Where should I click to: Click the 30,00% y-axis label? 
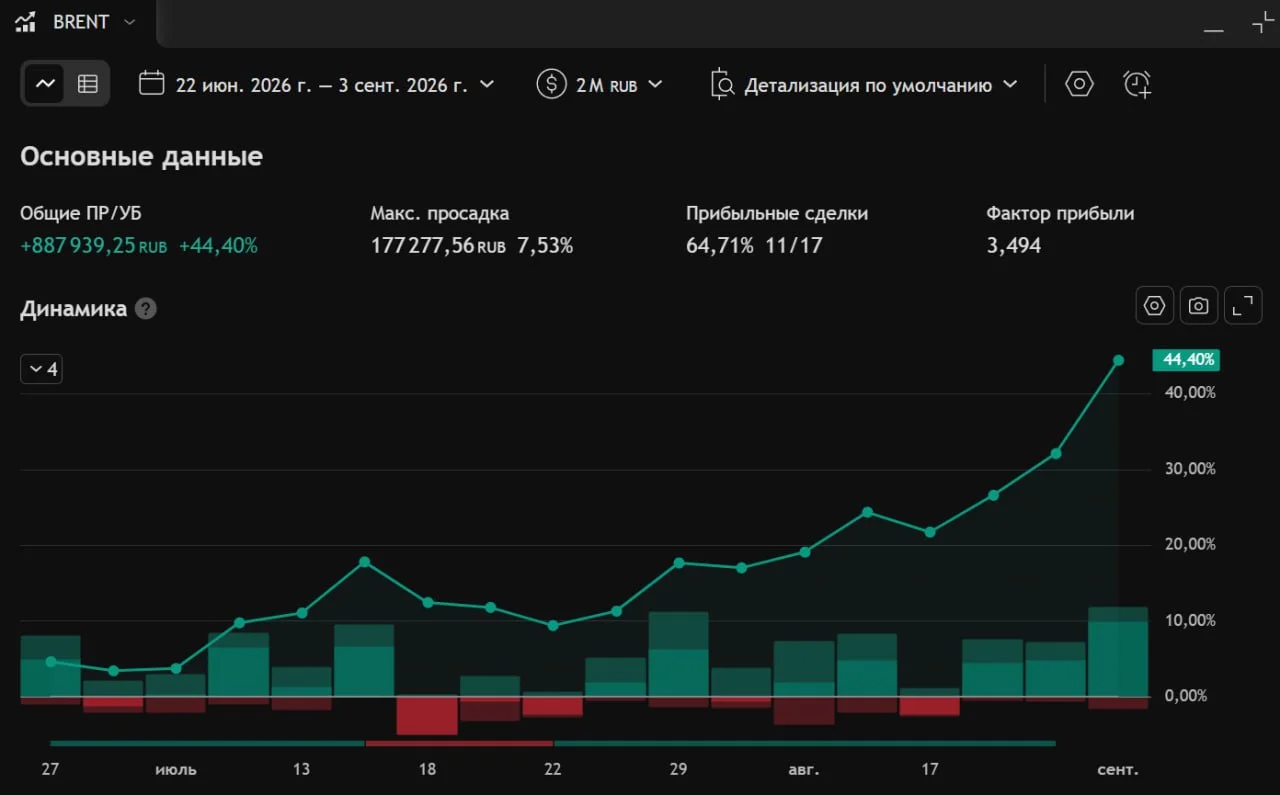[1190, 469]
